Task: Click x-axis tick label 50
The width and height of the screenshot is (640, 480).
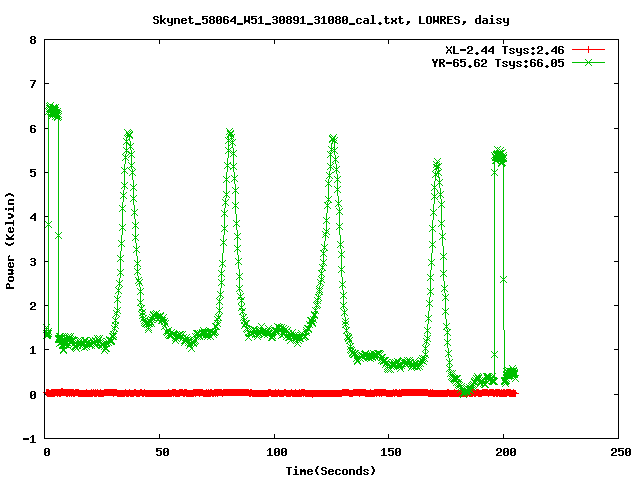Action: tap(162, 452)
